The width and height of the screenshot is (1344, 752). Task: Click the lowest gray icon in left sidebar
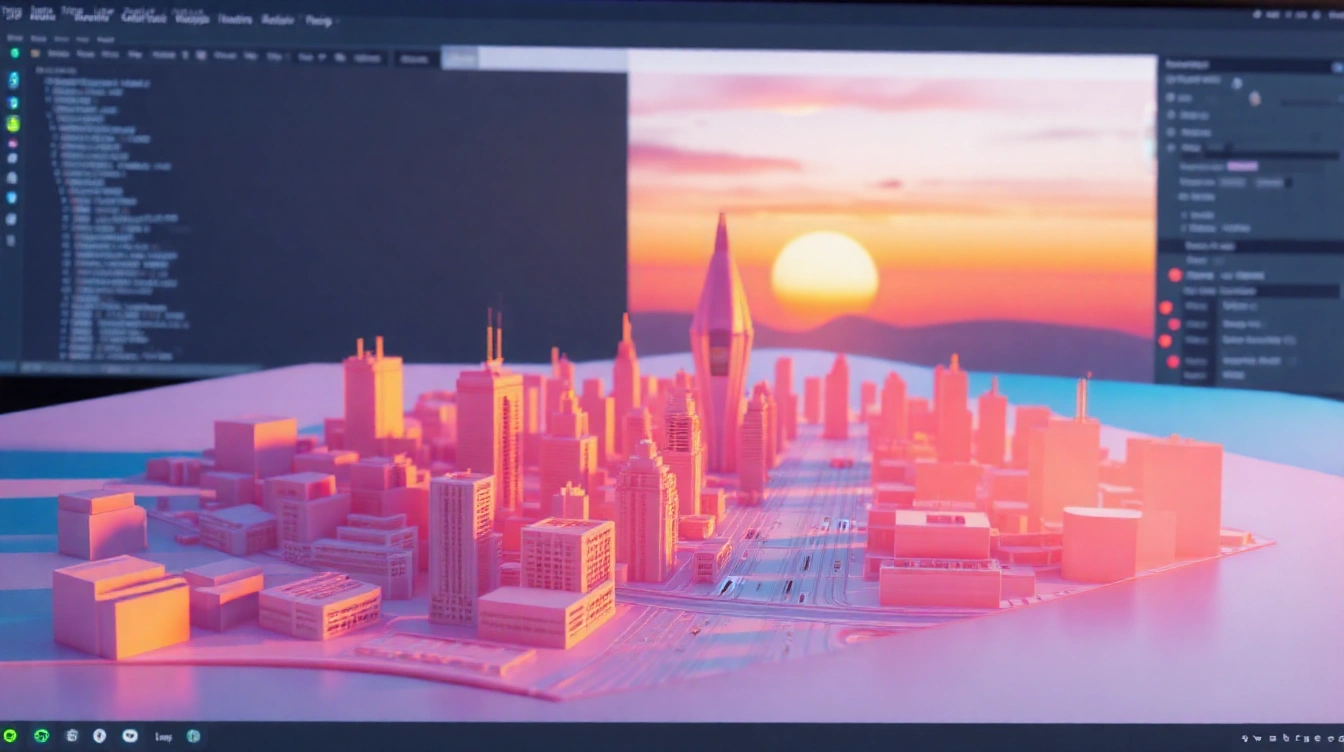click(x=11, y=241)
